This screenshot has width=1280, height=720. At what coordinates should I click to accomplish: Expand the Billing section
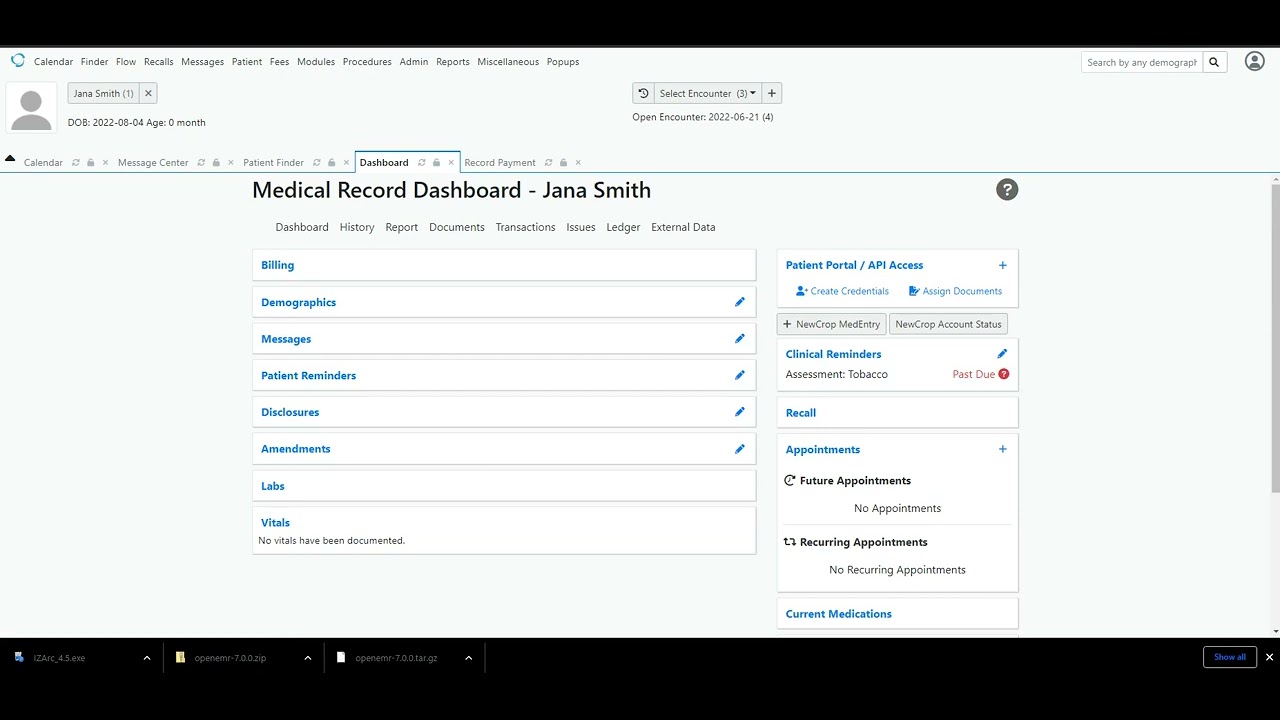pyautogui.click(x=277, y=265)
